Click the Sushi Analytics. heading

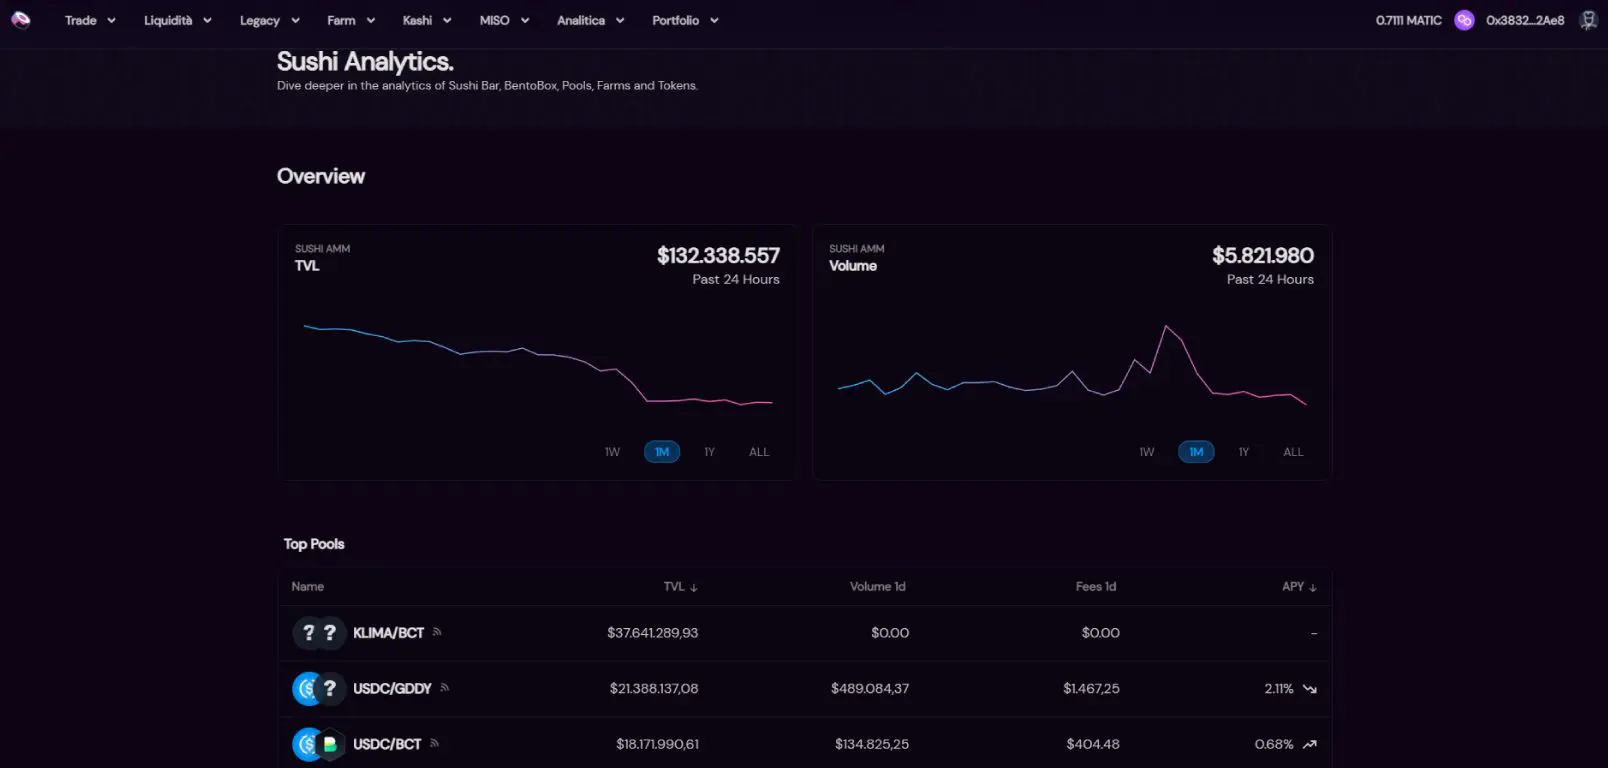(365, 62)
